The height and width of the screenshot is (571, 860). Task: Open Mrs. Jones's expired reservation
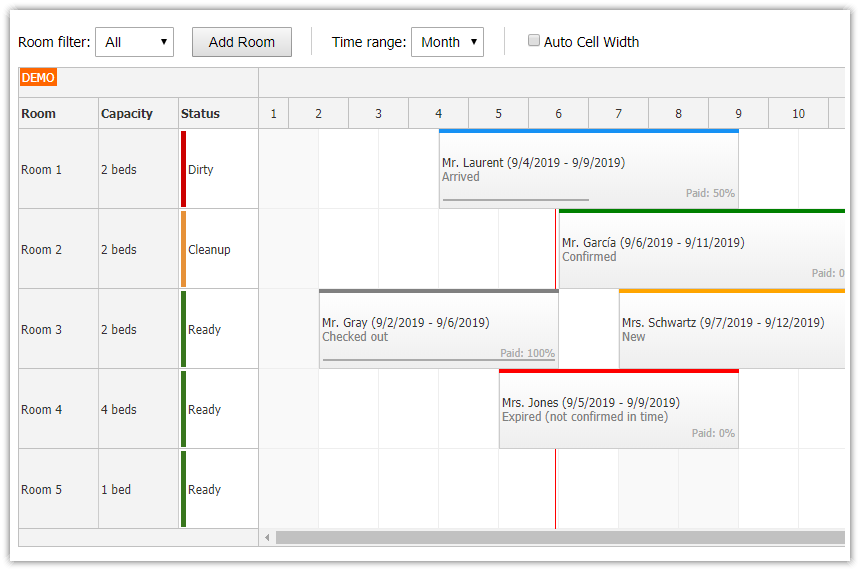(618, 409)
